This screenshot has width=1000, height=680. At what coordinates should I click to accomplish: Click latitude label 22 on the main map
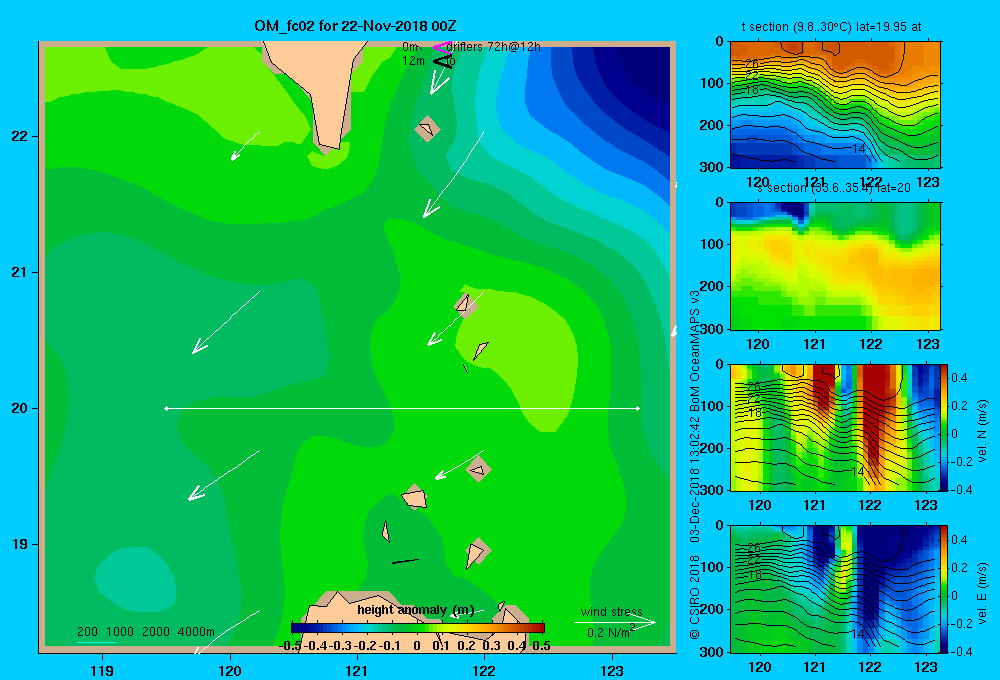(20, 136)
